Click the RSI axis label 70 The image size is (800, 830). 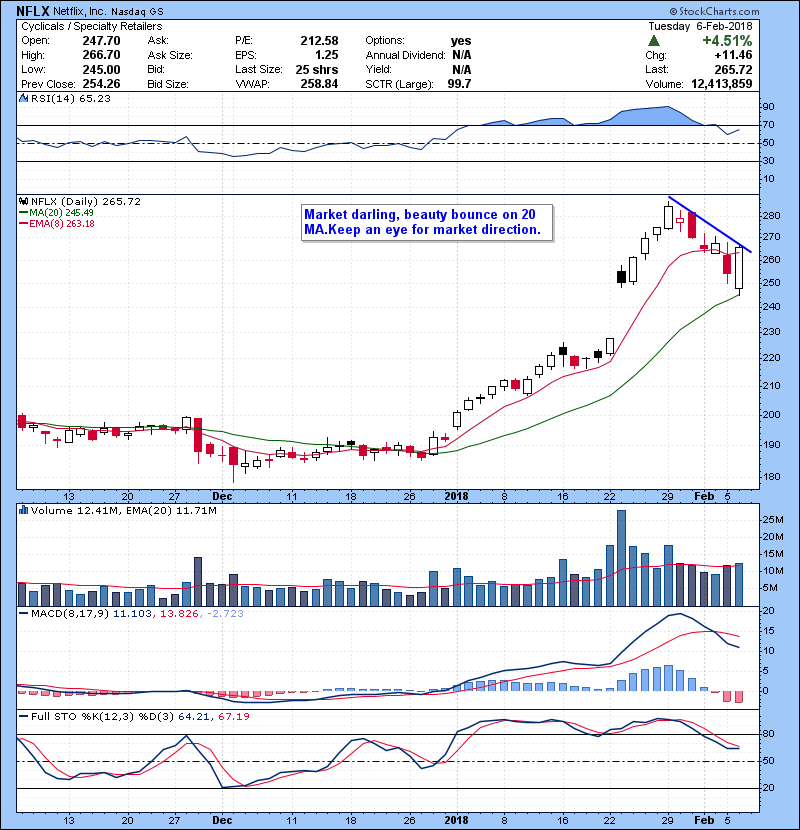point(768,125)
